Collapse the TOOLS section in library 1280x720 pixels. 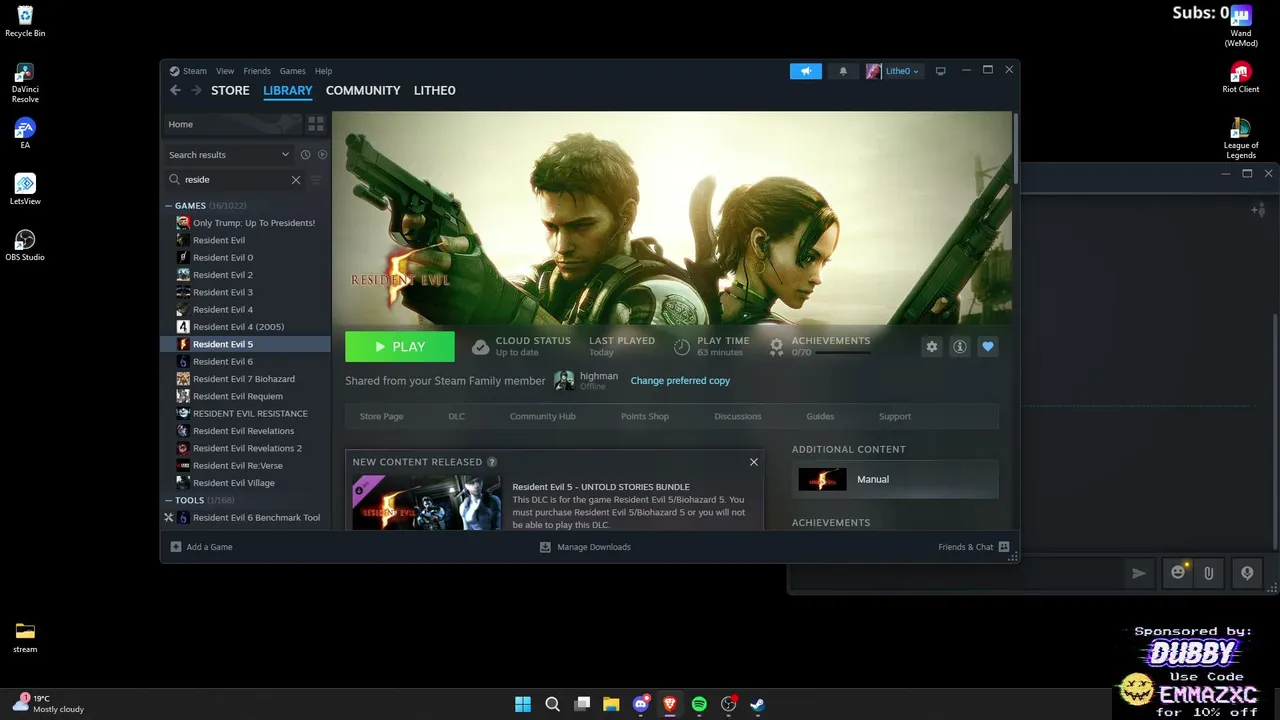click(168, 500)
